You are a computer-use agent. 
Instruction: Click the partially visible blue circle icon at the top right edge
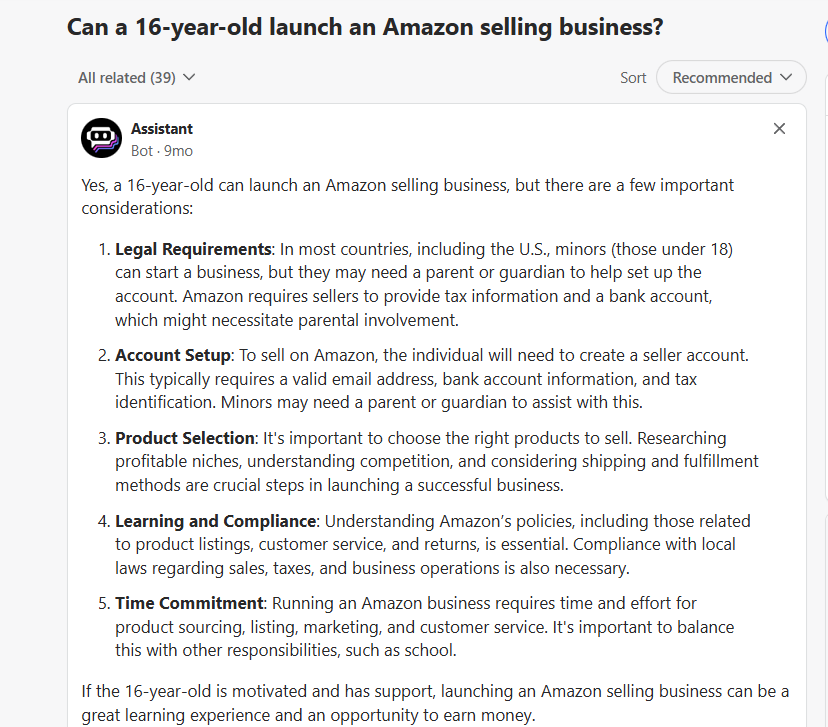tap(825, 31)
